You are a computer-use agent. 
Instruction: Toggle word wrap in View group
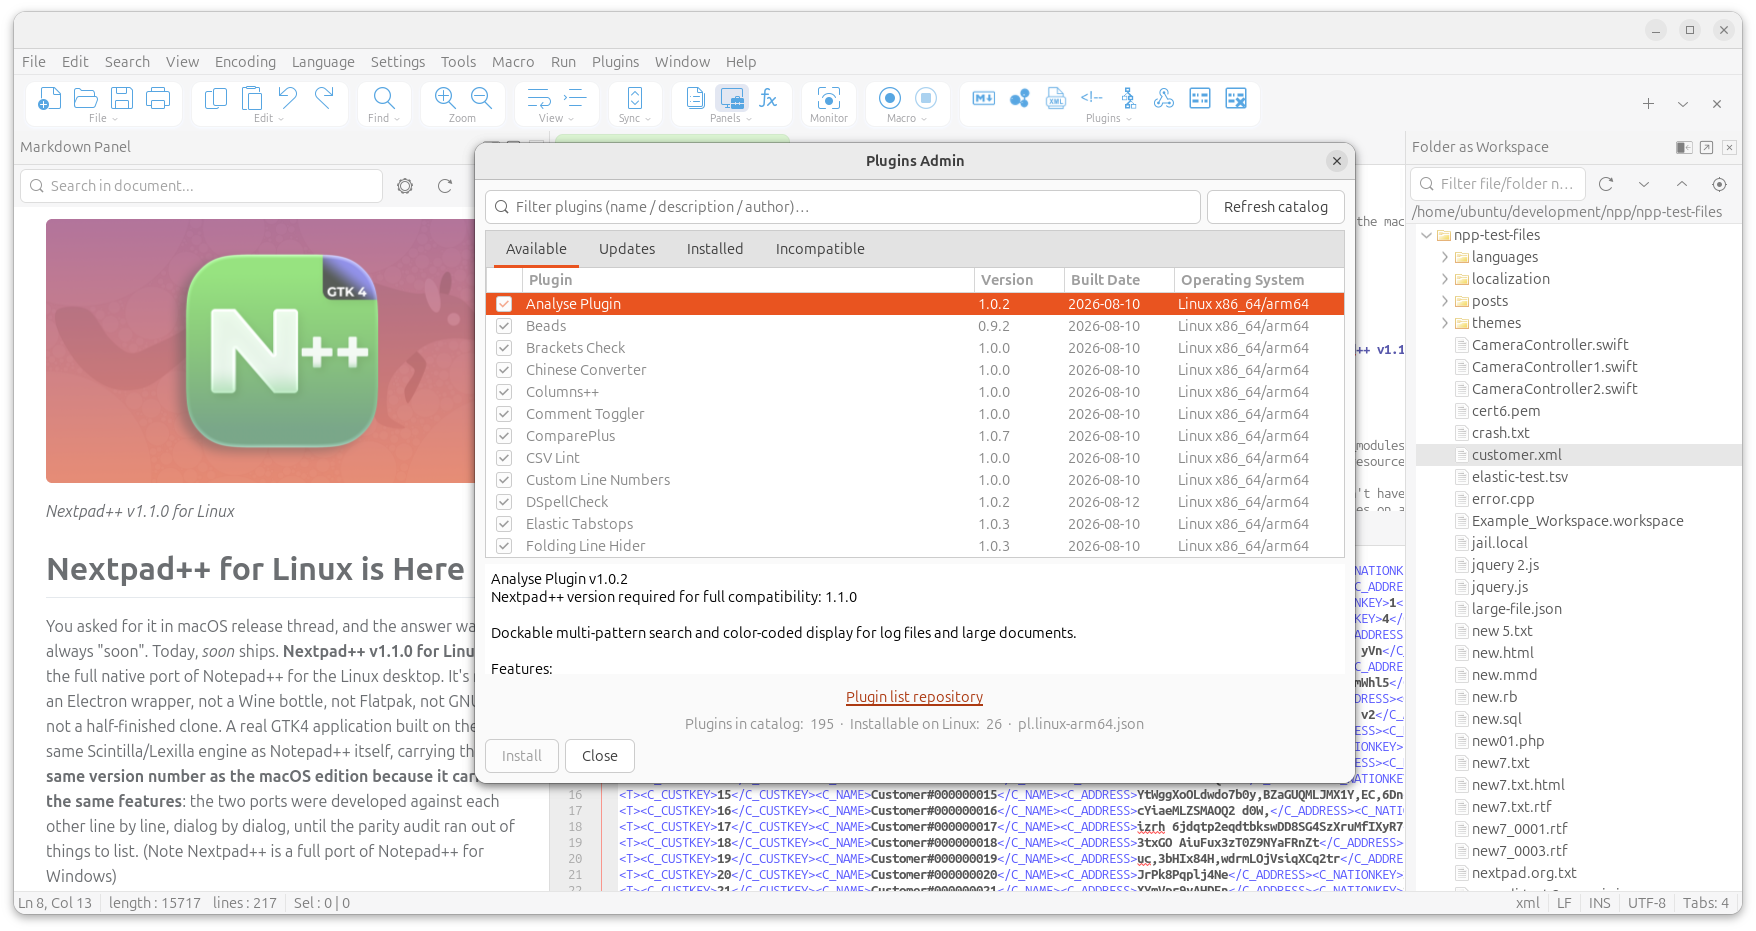[x=539, y=98]
